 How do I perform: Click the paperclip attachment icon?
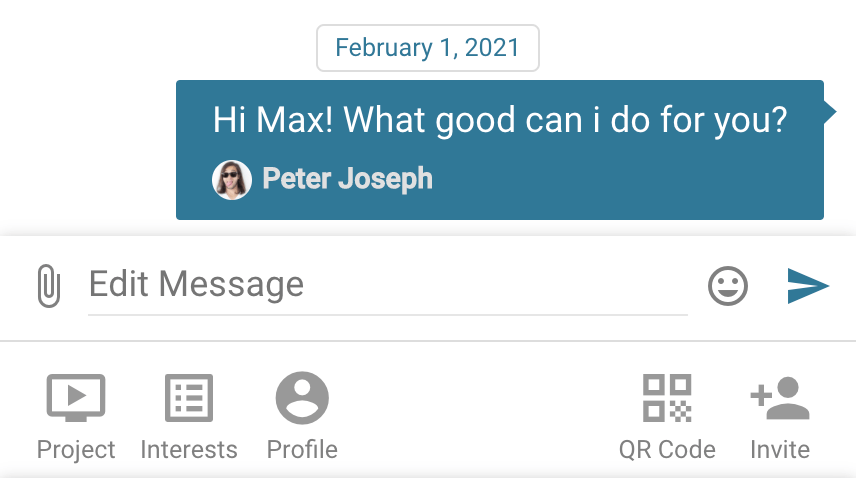pos(47,286)
